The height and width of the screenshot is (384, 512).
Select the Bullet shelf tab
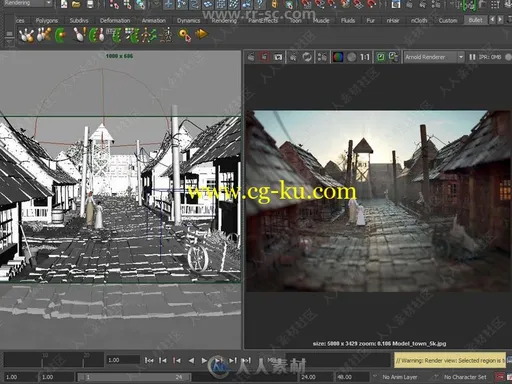pos(475,20)
